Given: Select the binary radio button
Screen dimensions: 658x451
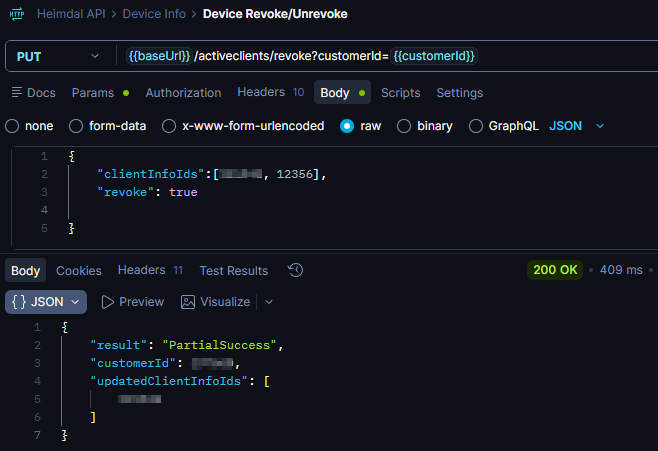Looking at the screenshot, I should pos(404,126).
